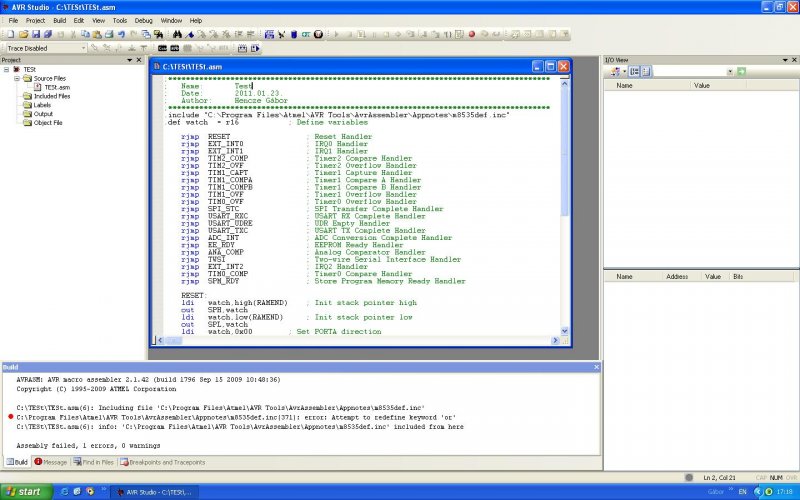This screenshot has width=800, height=500.
Task: Click the editor vertical scrollbar down arrow
Action: pos(564,331)
